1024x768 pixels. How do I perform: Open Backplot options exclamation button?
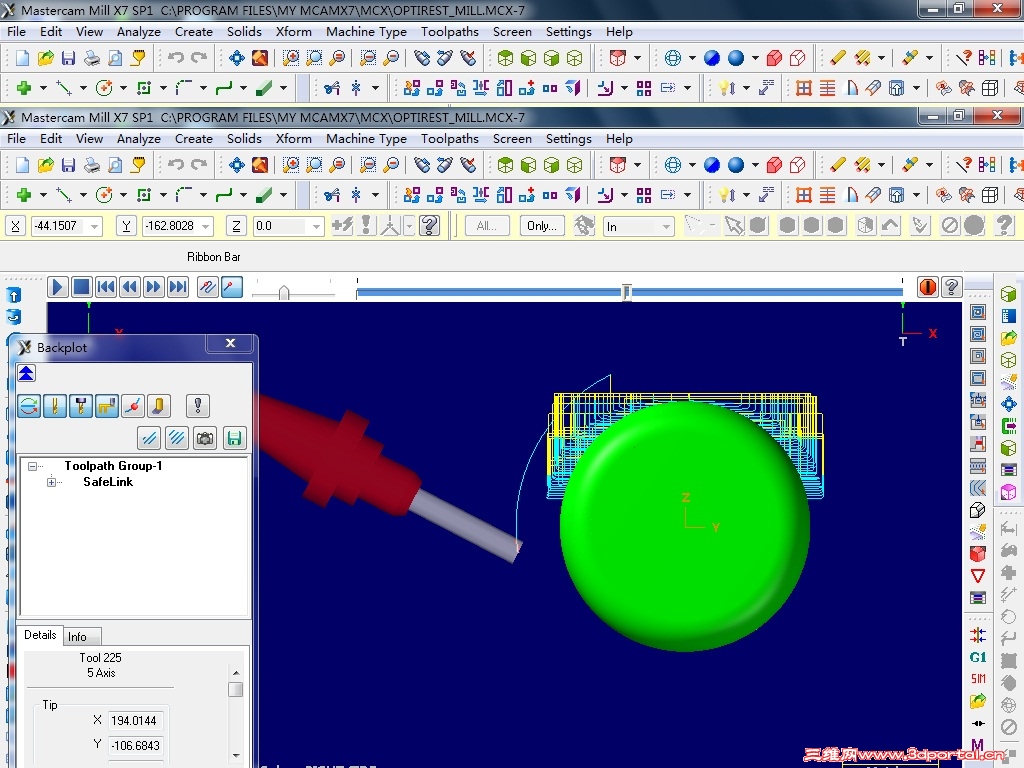(x=198, y=406)
